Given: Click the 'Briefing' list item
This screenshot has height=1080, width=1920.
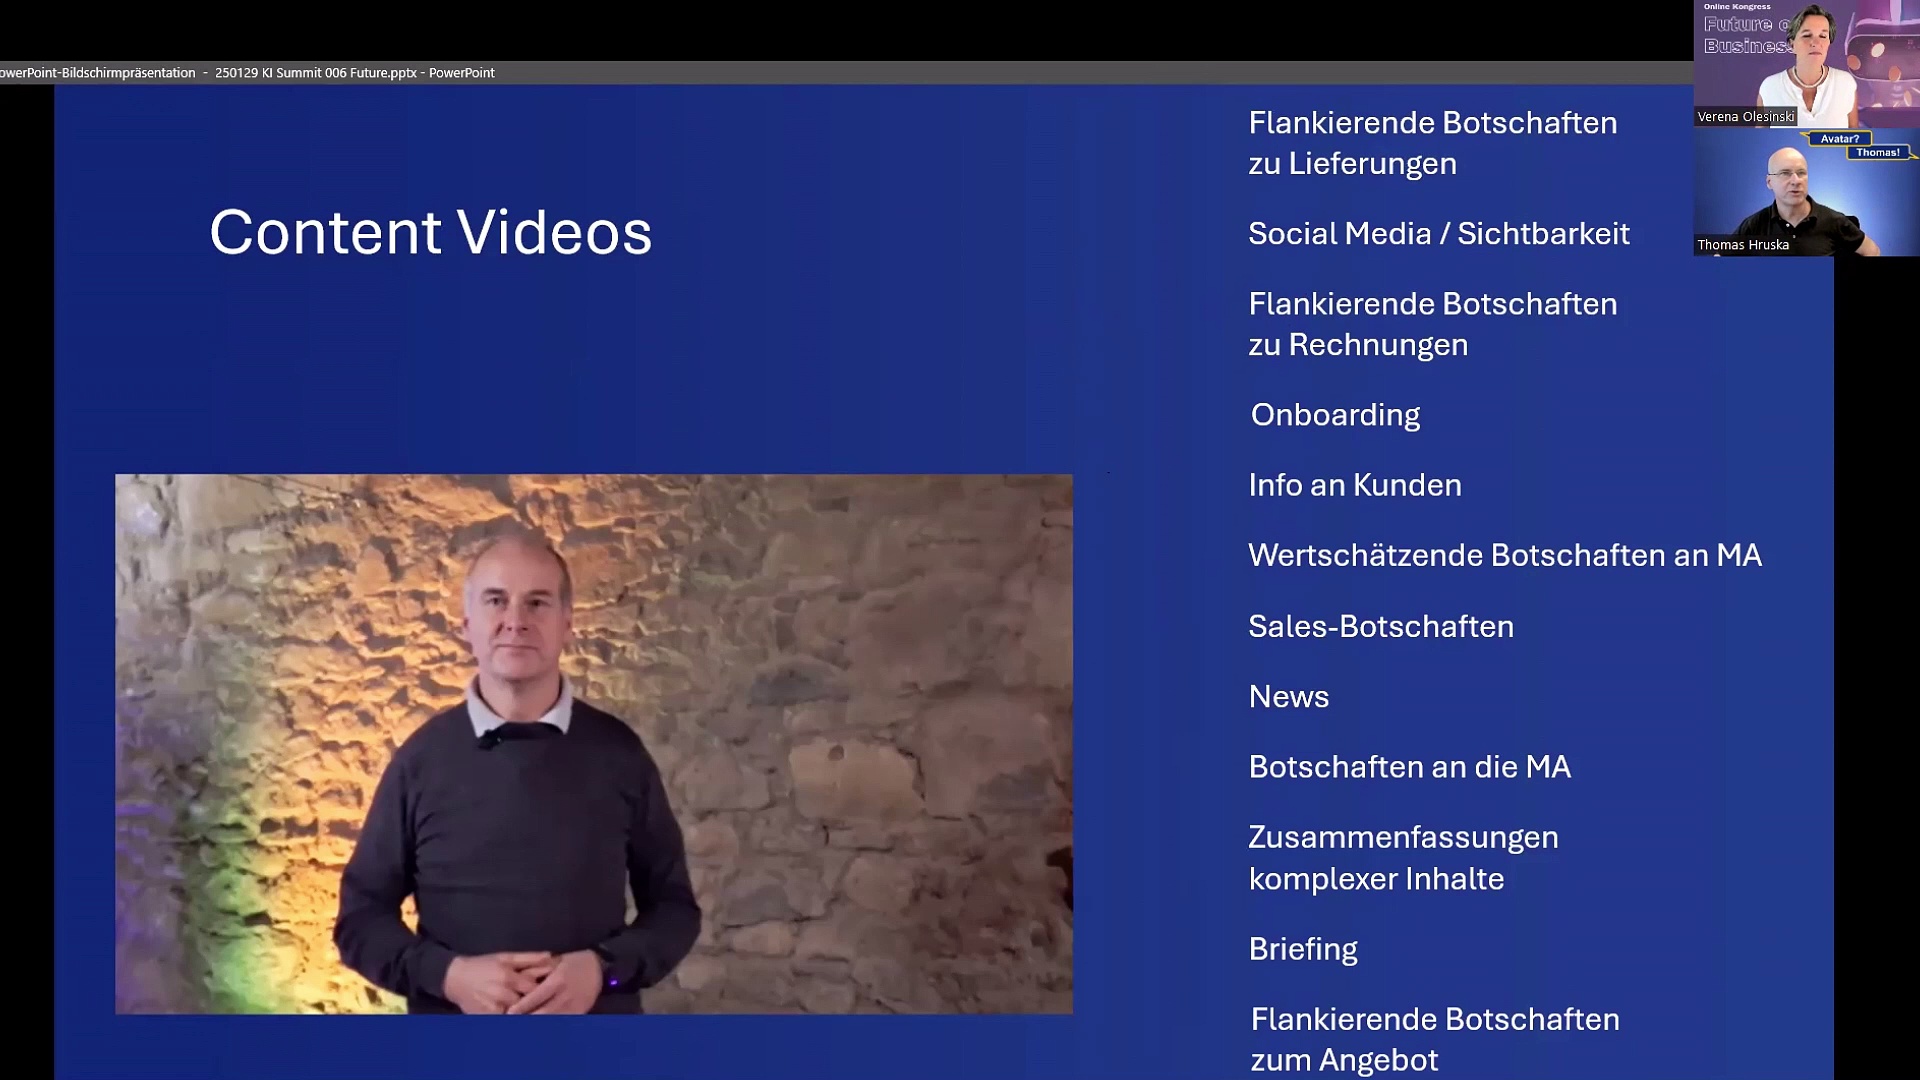Looking at the screenshot, I should 1302,949.
